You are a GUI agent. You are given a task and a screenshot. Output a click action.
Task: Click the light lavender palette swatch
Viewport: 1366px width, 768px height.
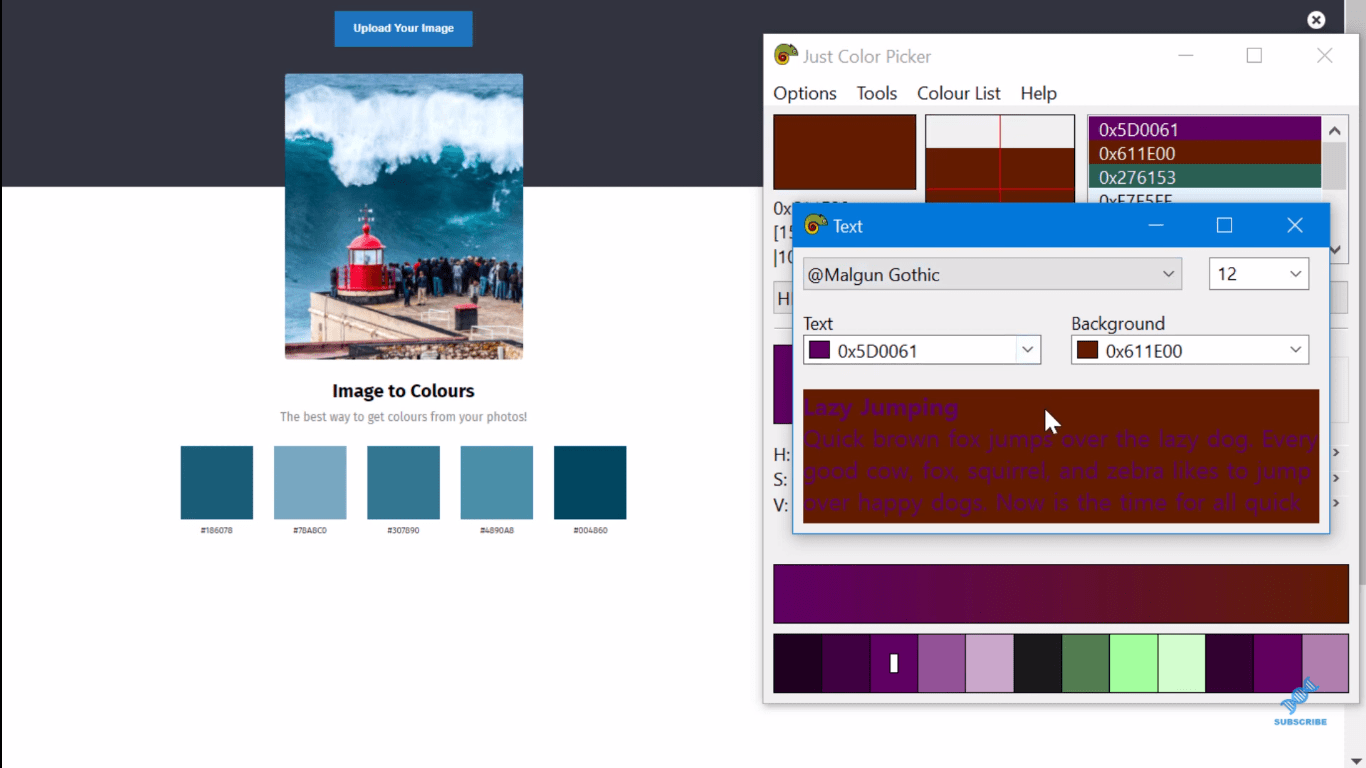click(x=990, y=663)
